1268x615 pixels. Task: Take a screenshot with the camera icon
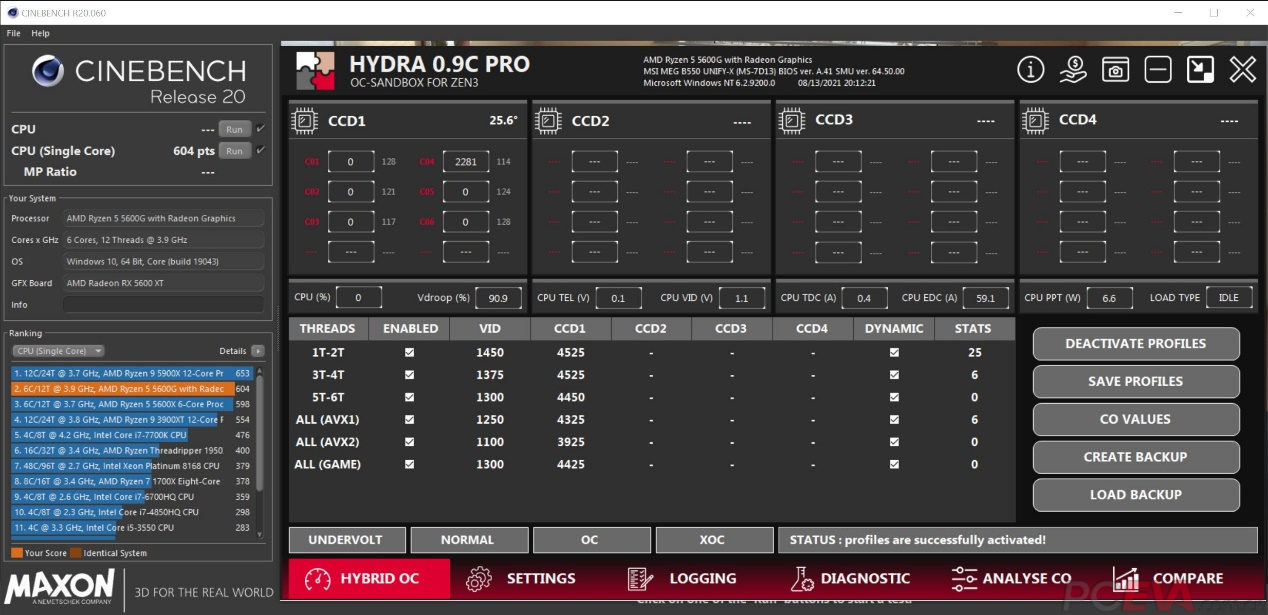tap(1115, 70)
